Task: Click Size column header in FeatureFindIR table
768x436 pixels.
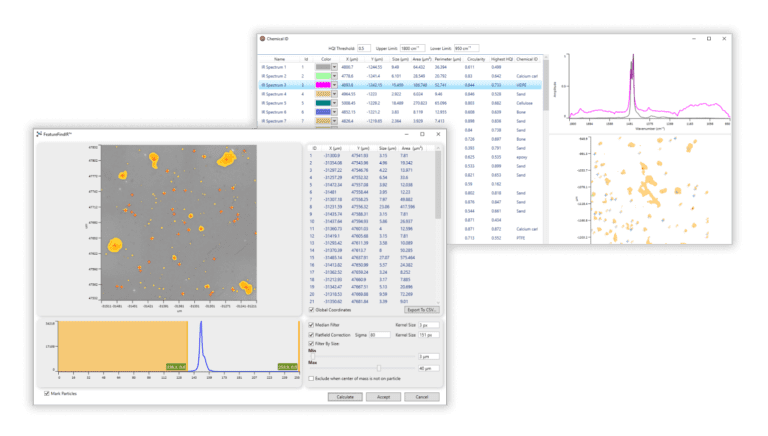Action: (x=387, y=148)
